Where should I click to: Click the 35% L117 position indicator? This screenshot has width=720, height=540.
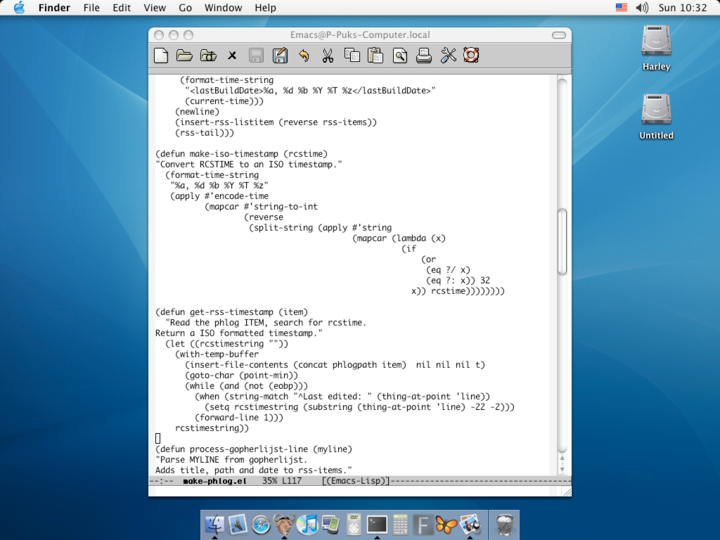pos(282,481)
